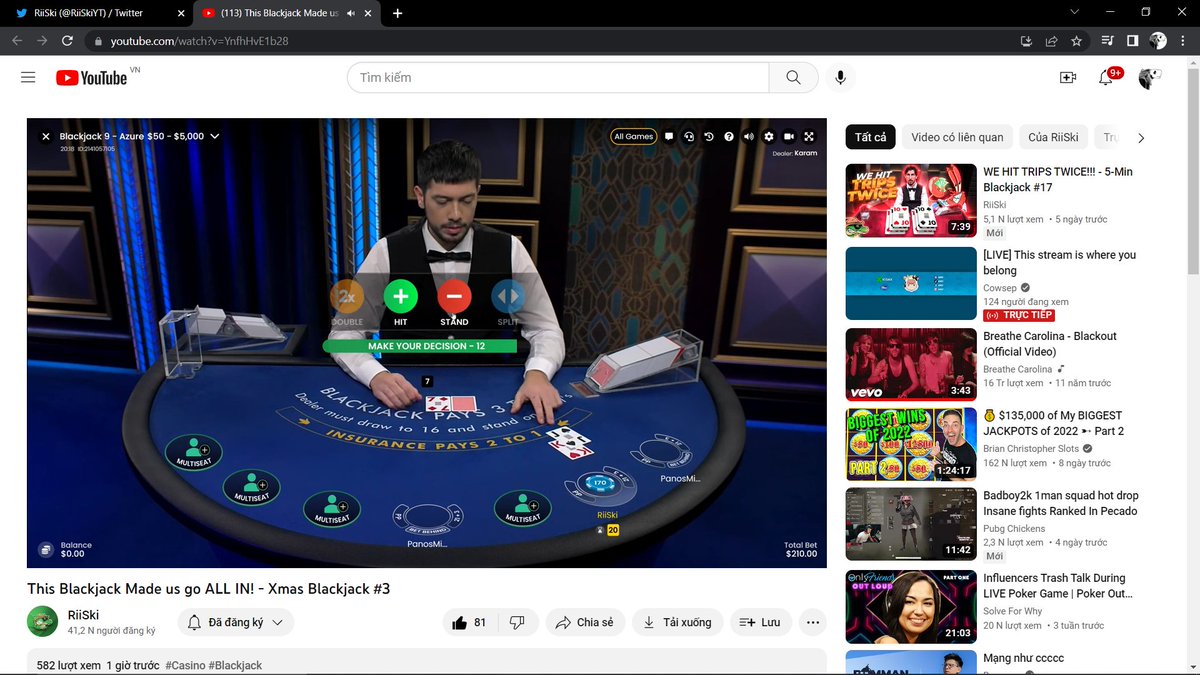Click the red STAND button
Image resolution: width=1200 pixels, height=675 pixels.
[454, 296]
